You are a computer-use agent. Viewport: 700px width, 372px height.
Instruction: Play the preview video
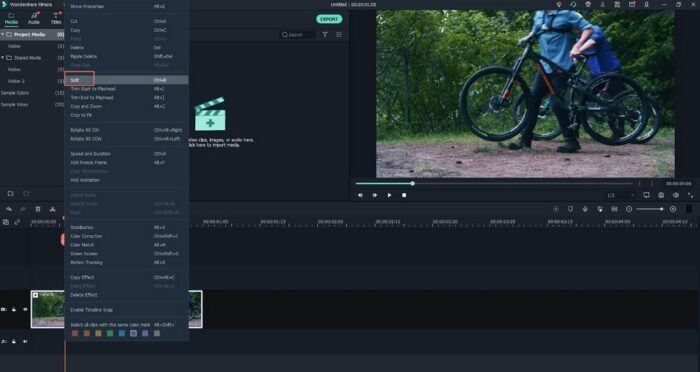click(x=389, y=195)
